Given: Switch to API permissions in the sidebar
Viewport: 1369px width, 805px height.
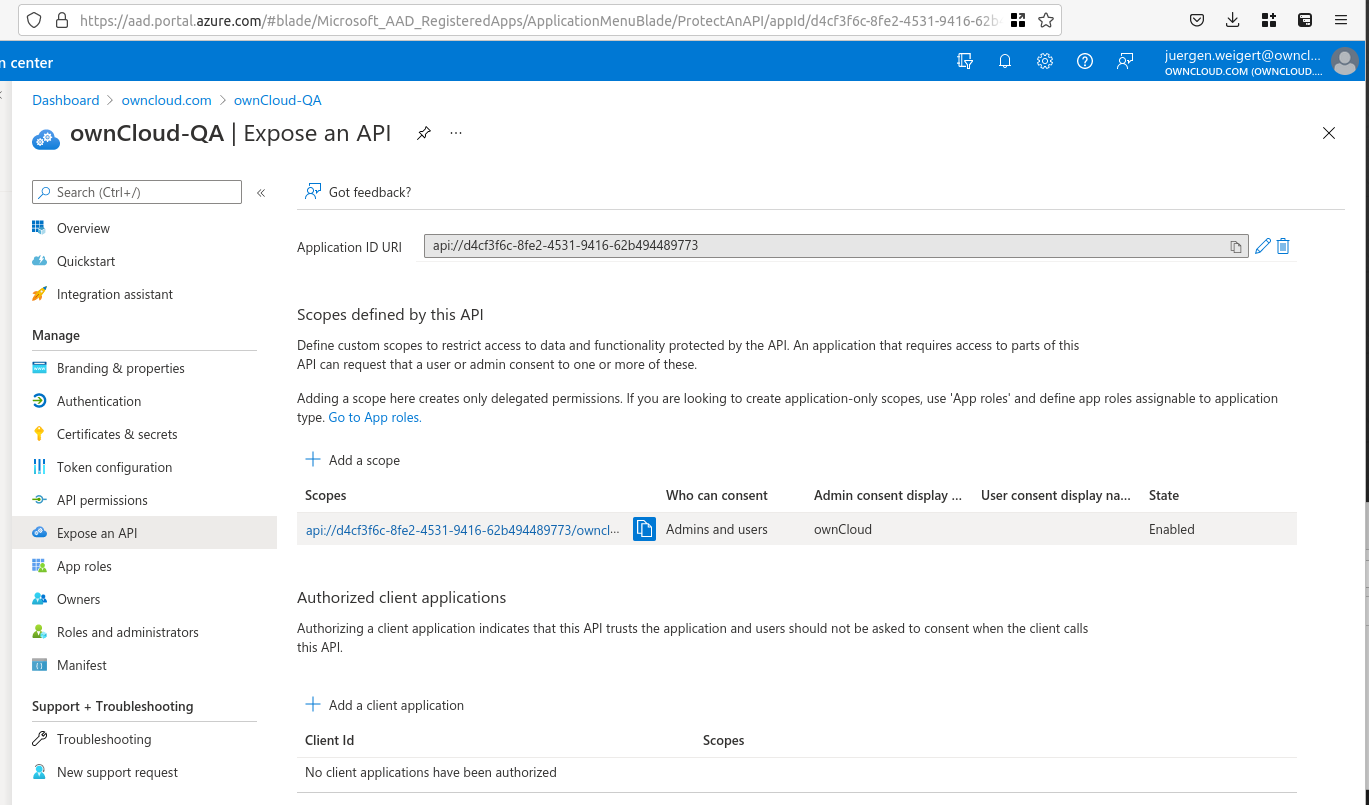Looking at the screenshot, I should coord(100,499).
